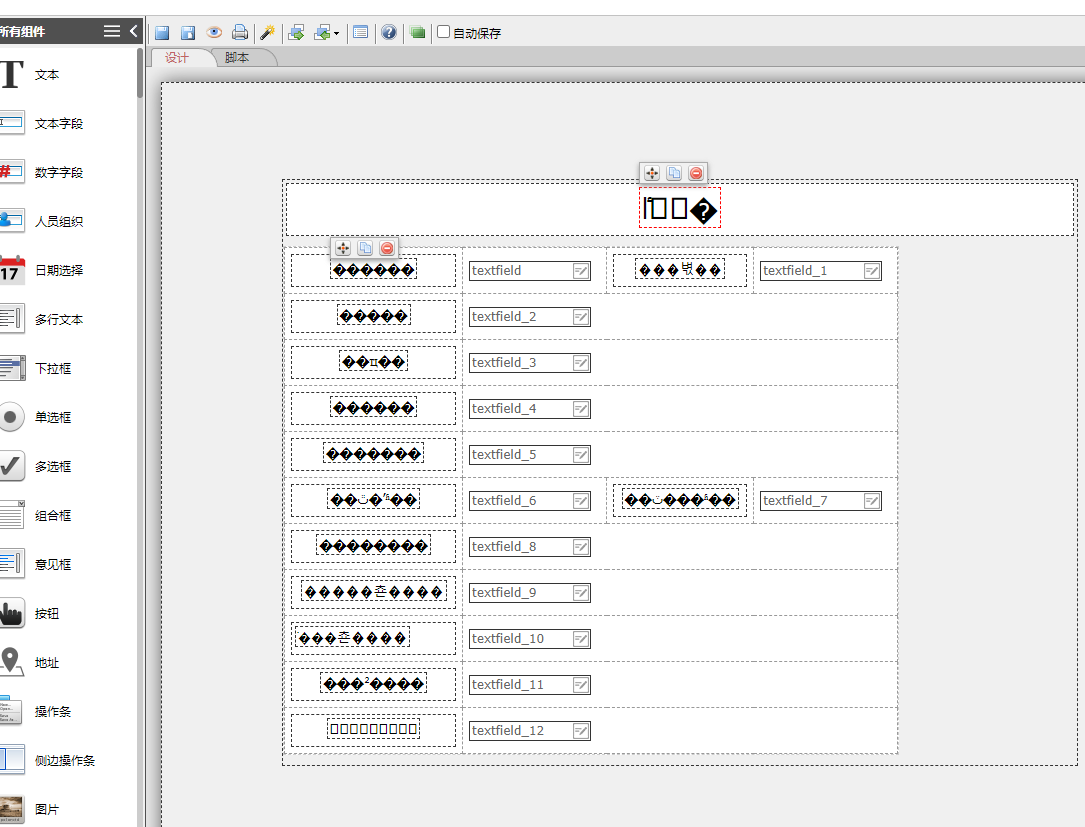
Task: Switch to the 设计 tab
Action: tap(177, 57)
